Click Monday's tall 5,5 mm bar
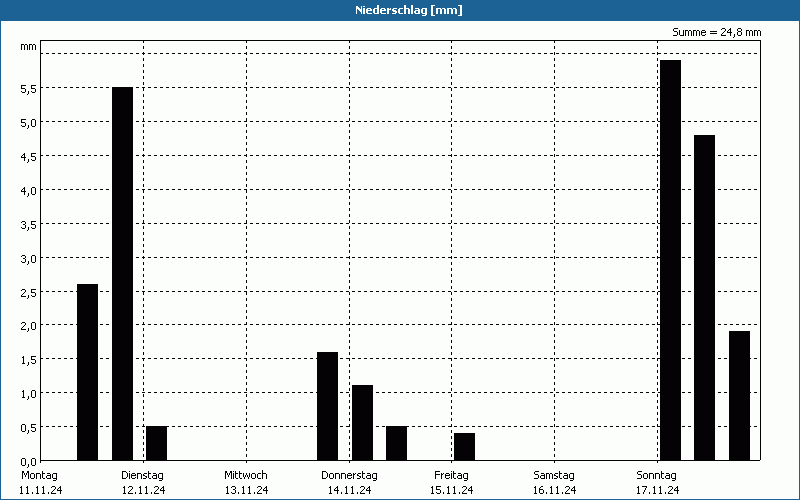 (122, 273)
